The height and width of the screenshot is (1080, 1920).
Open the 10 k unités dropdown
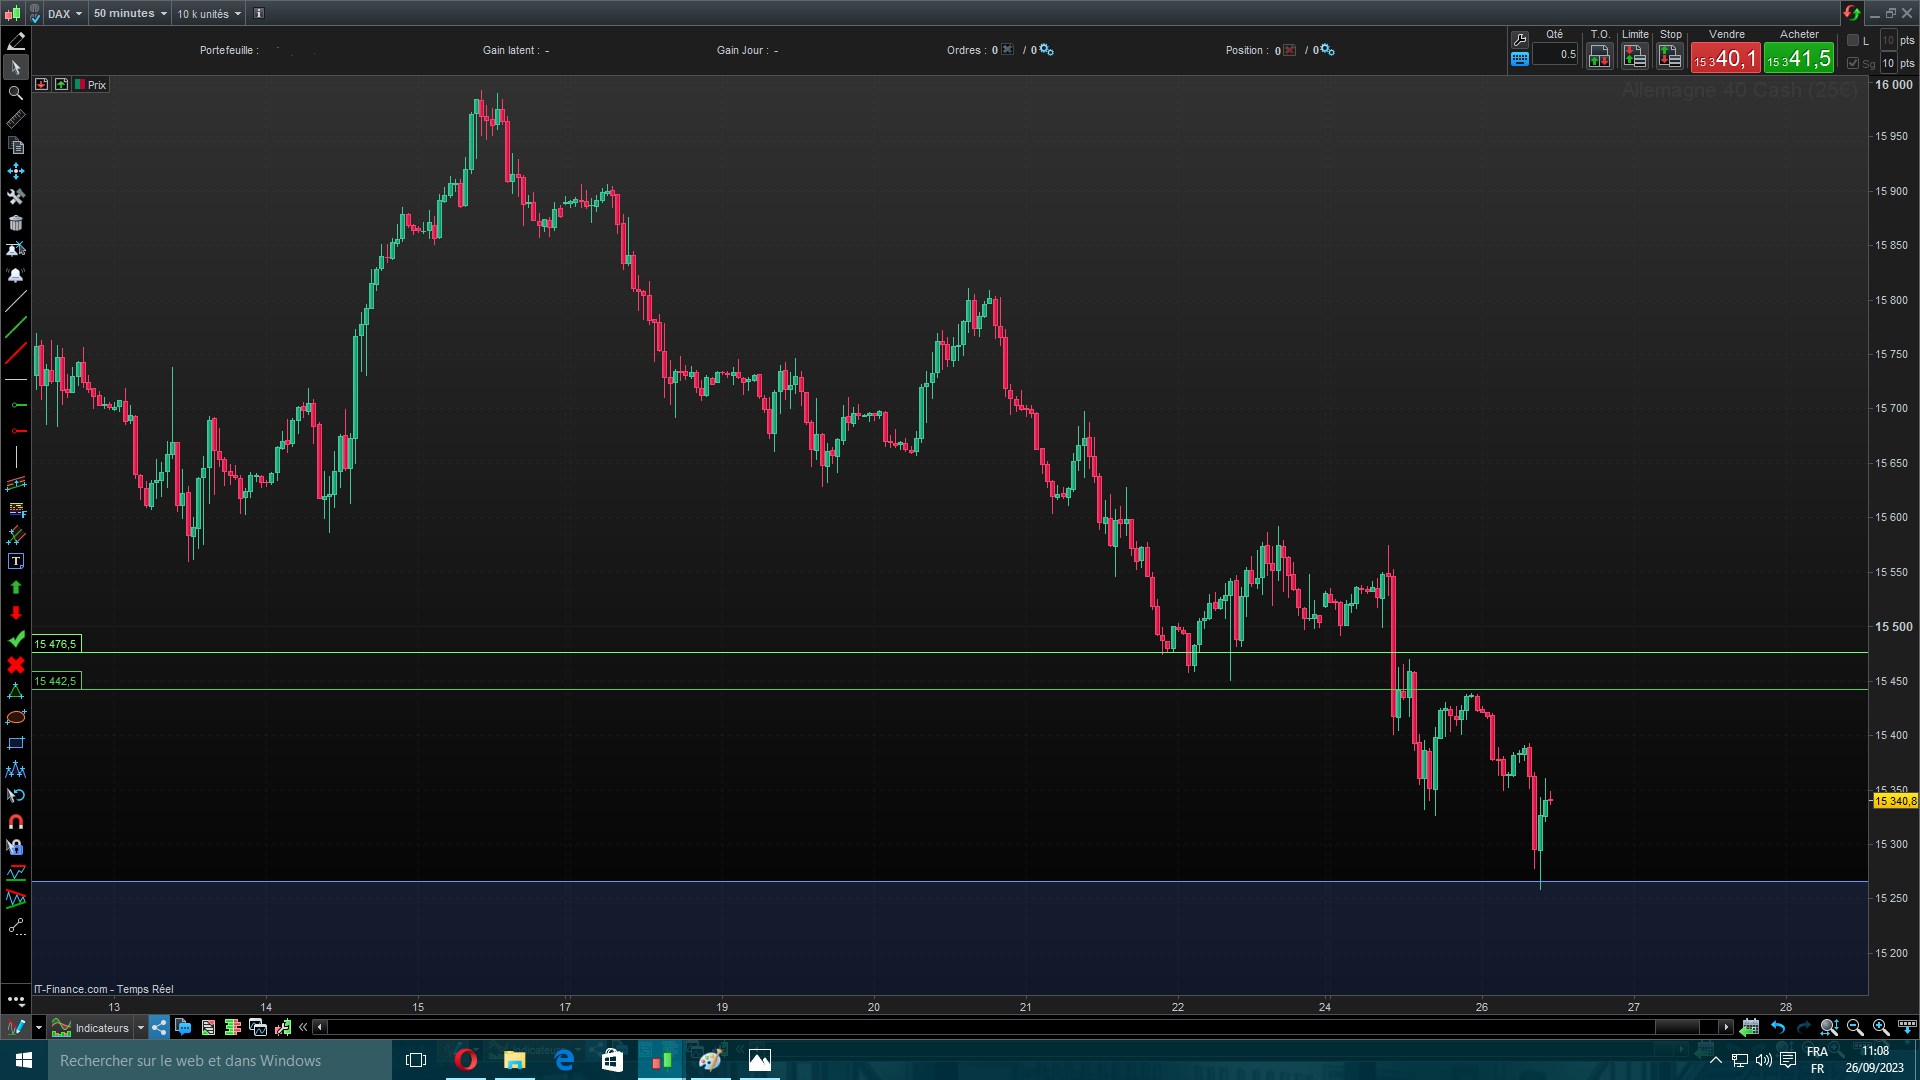[209, 14]
